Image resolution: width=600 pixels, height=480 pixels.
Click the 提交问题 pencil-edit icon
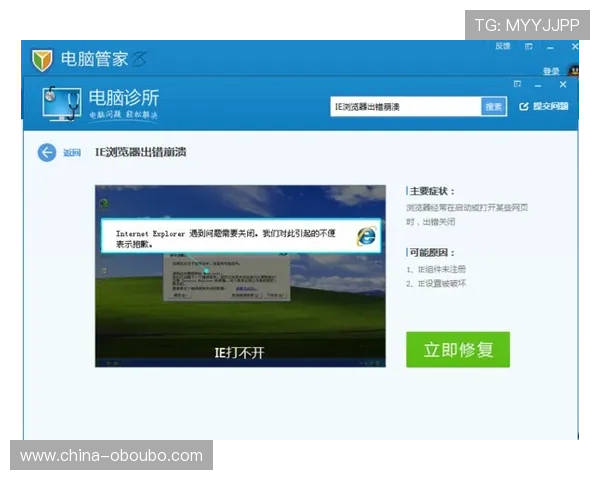point(523,106)
